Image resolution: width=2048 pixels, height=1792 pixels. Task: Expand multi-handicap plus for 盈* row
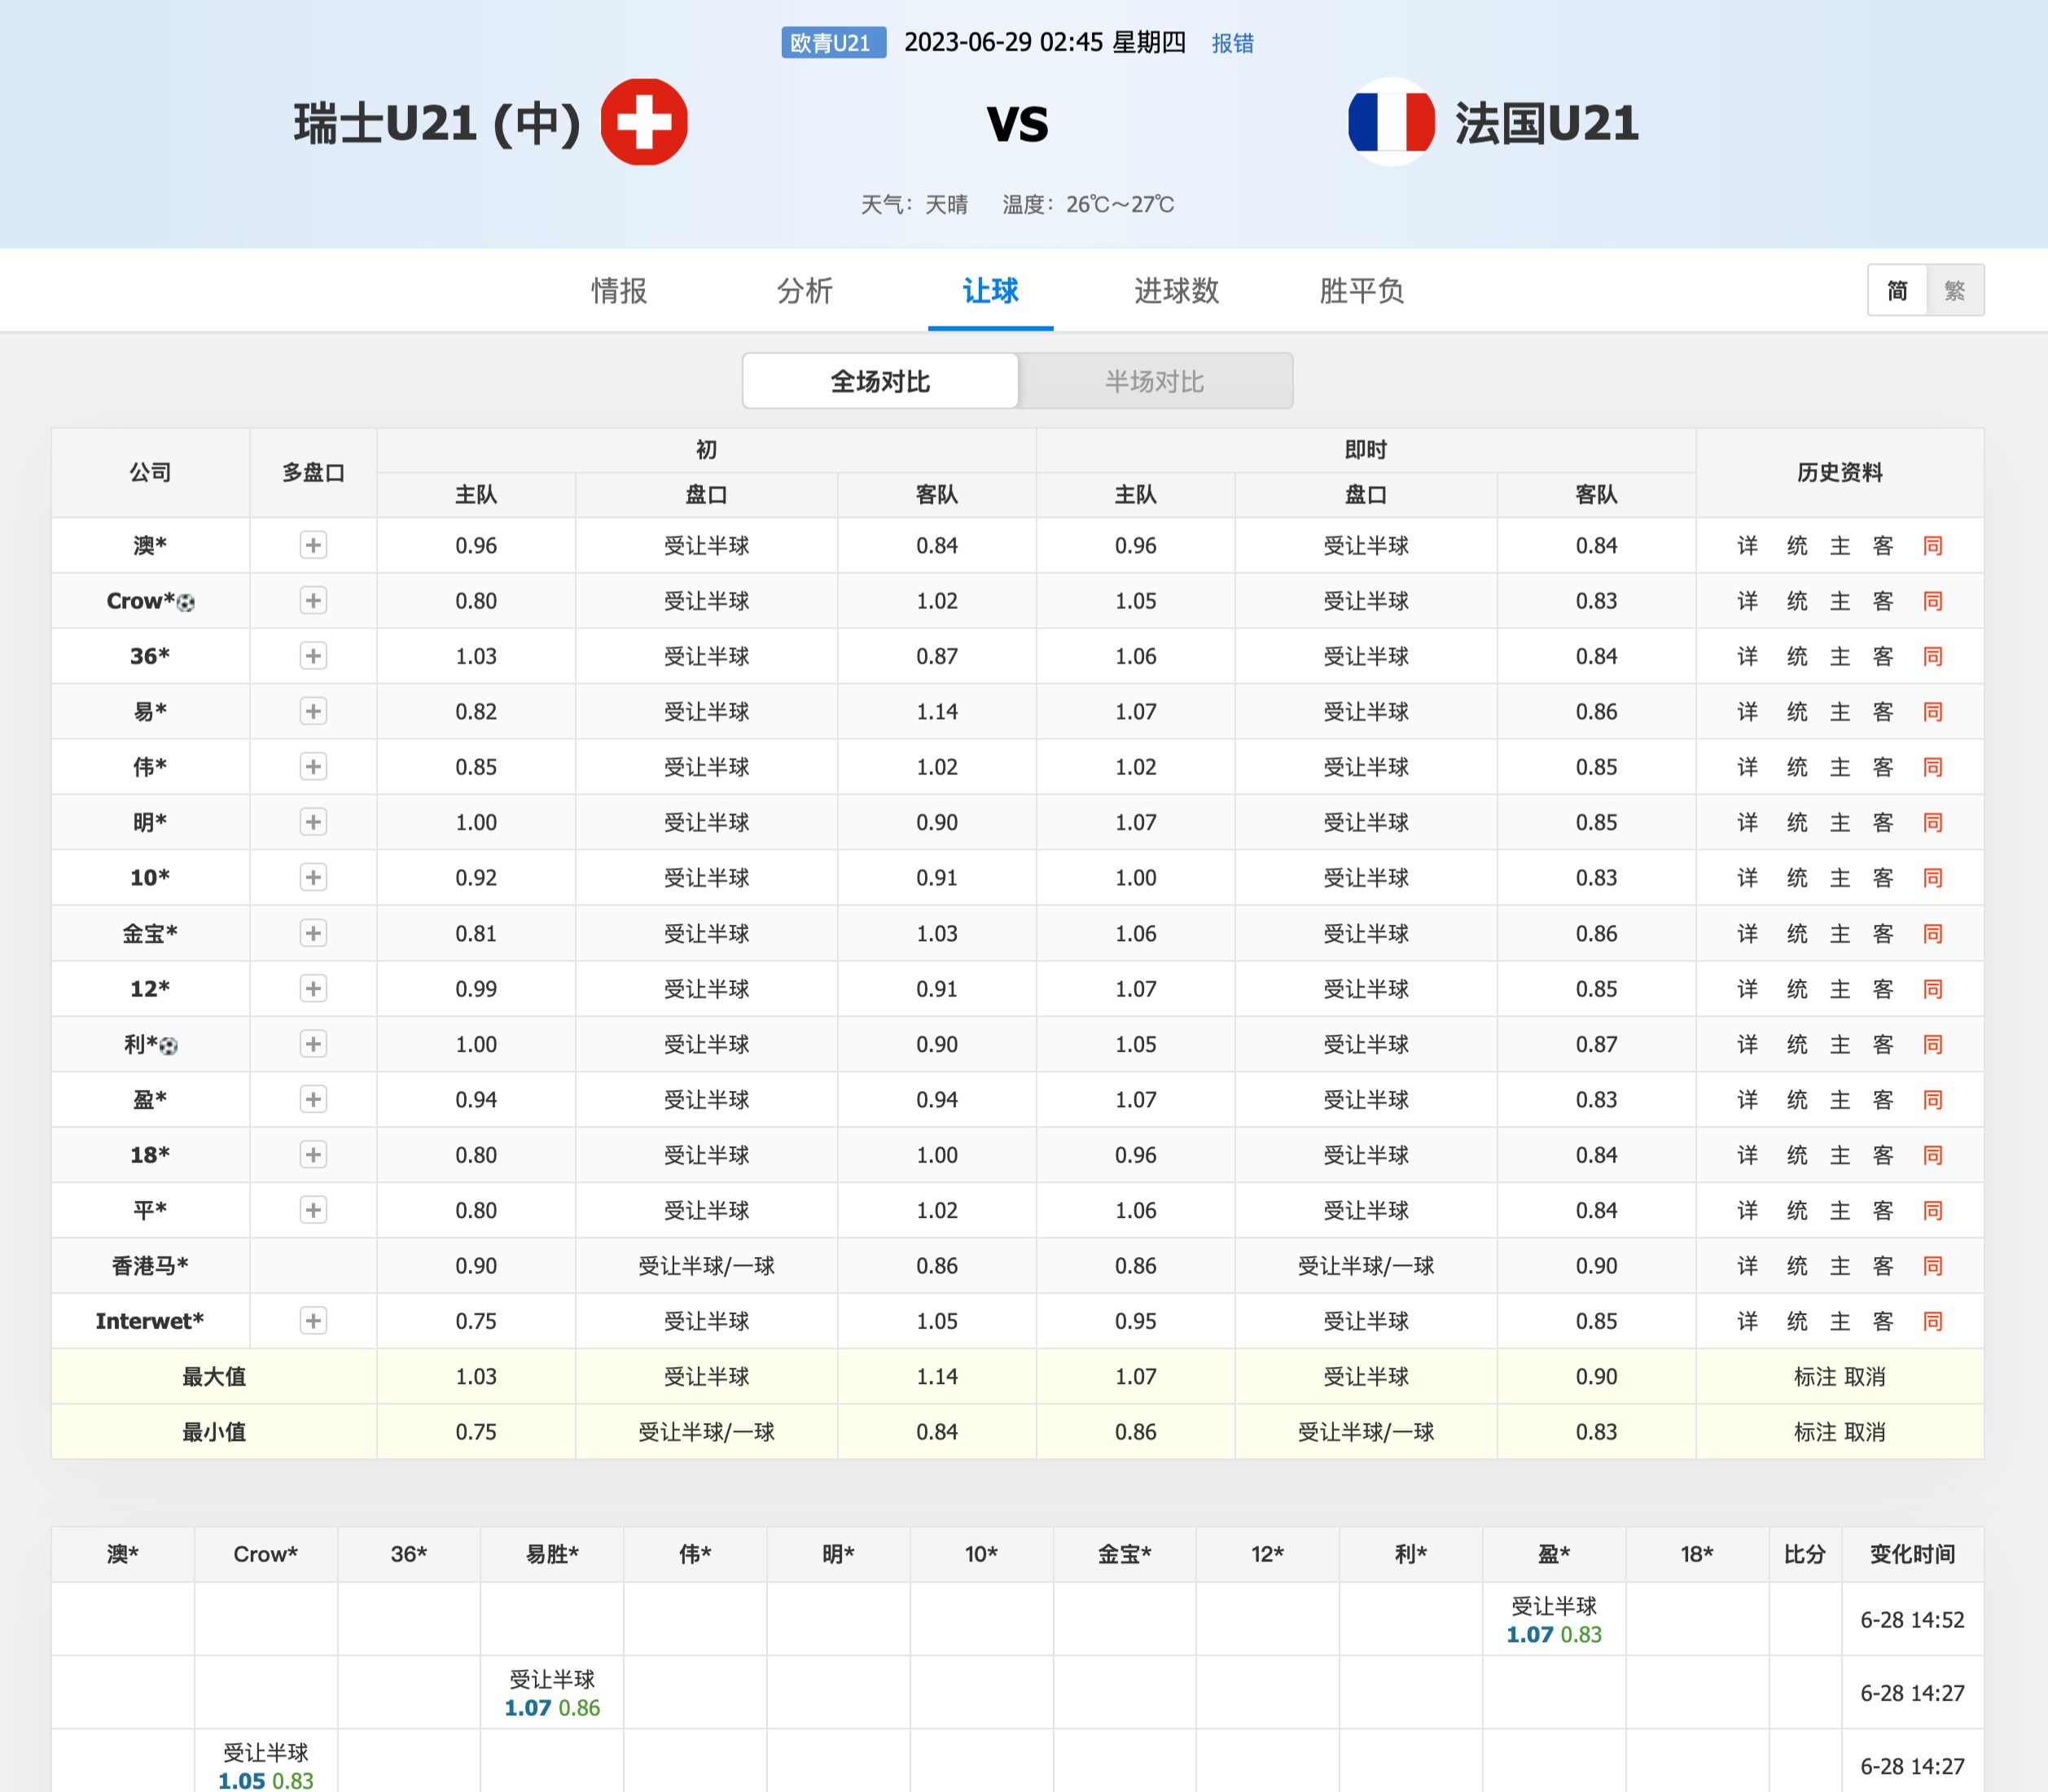coord(313,1099)
